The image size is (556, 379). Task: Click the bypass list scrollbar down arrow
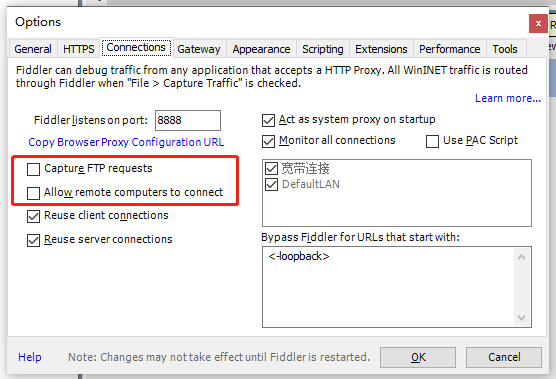click(x=521, y=318)
